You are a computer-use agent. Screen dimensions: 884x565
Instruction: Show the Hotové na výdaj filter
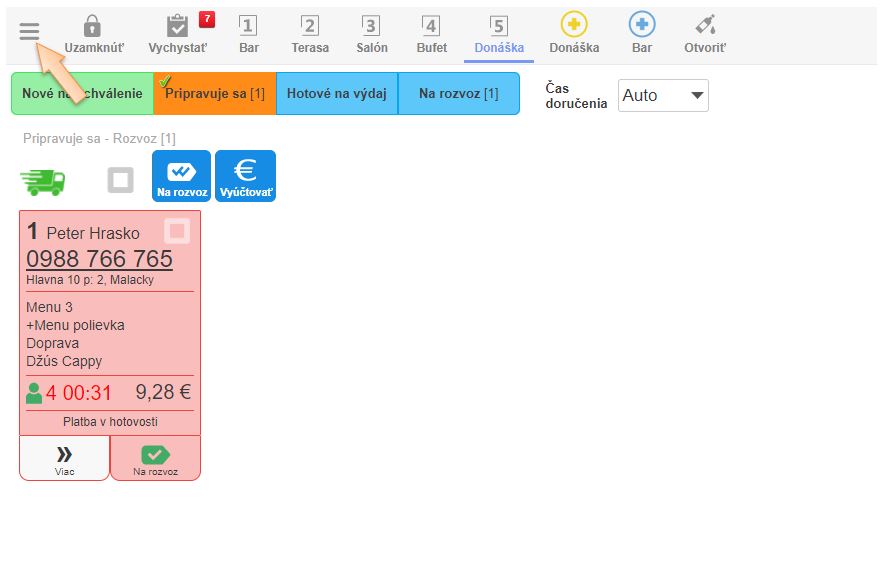point(336,94)
